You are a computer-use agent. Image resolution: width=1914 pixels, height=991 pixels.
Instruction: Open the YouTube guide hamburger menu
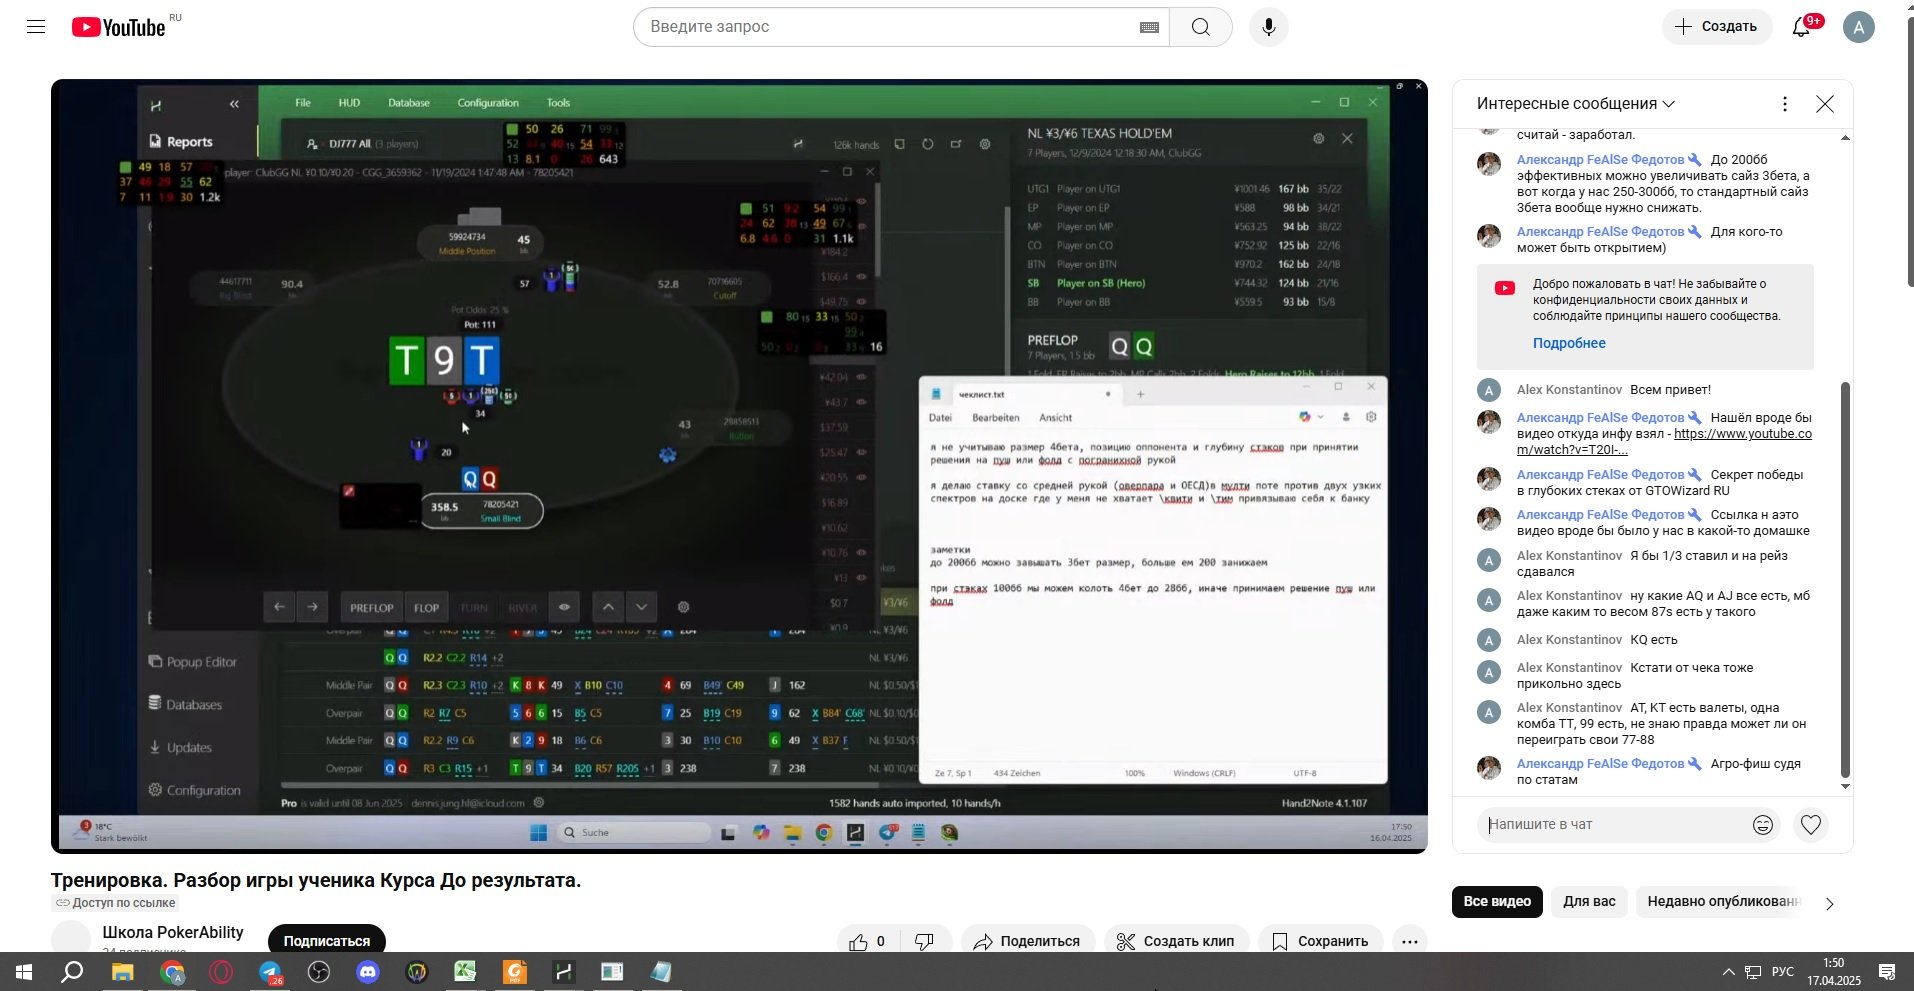(x=36, y=27)
